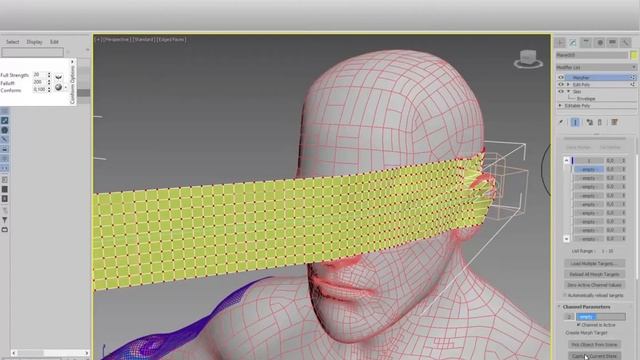Click the yellow object color swatch
Image resolution: width=640 pixels, height=360 pixels.
click(x=633, y=55)
